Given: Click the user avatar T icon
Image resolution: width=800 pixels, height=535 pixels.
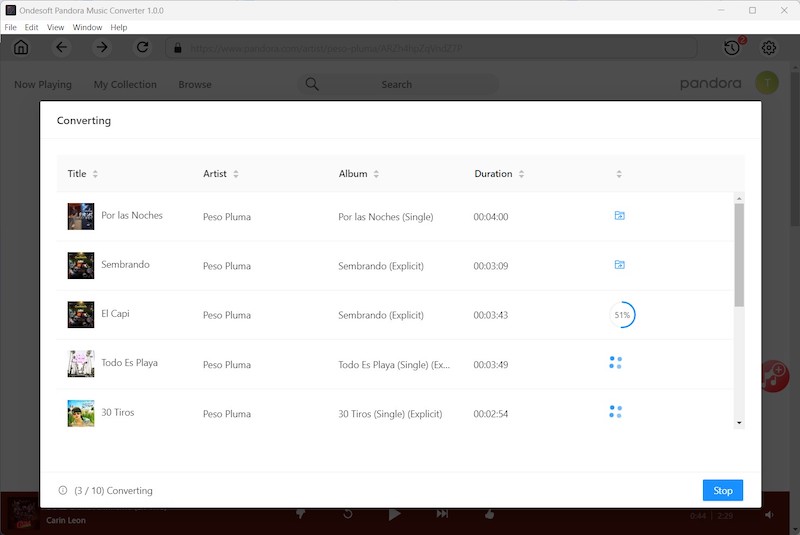Looking at the screenshot, I should tap(767, 83).
